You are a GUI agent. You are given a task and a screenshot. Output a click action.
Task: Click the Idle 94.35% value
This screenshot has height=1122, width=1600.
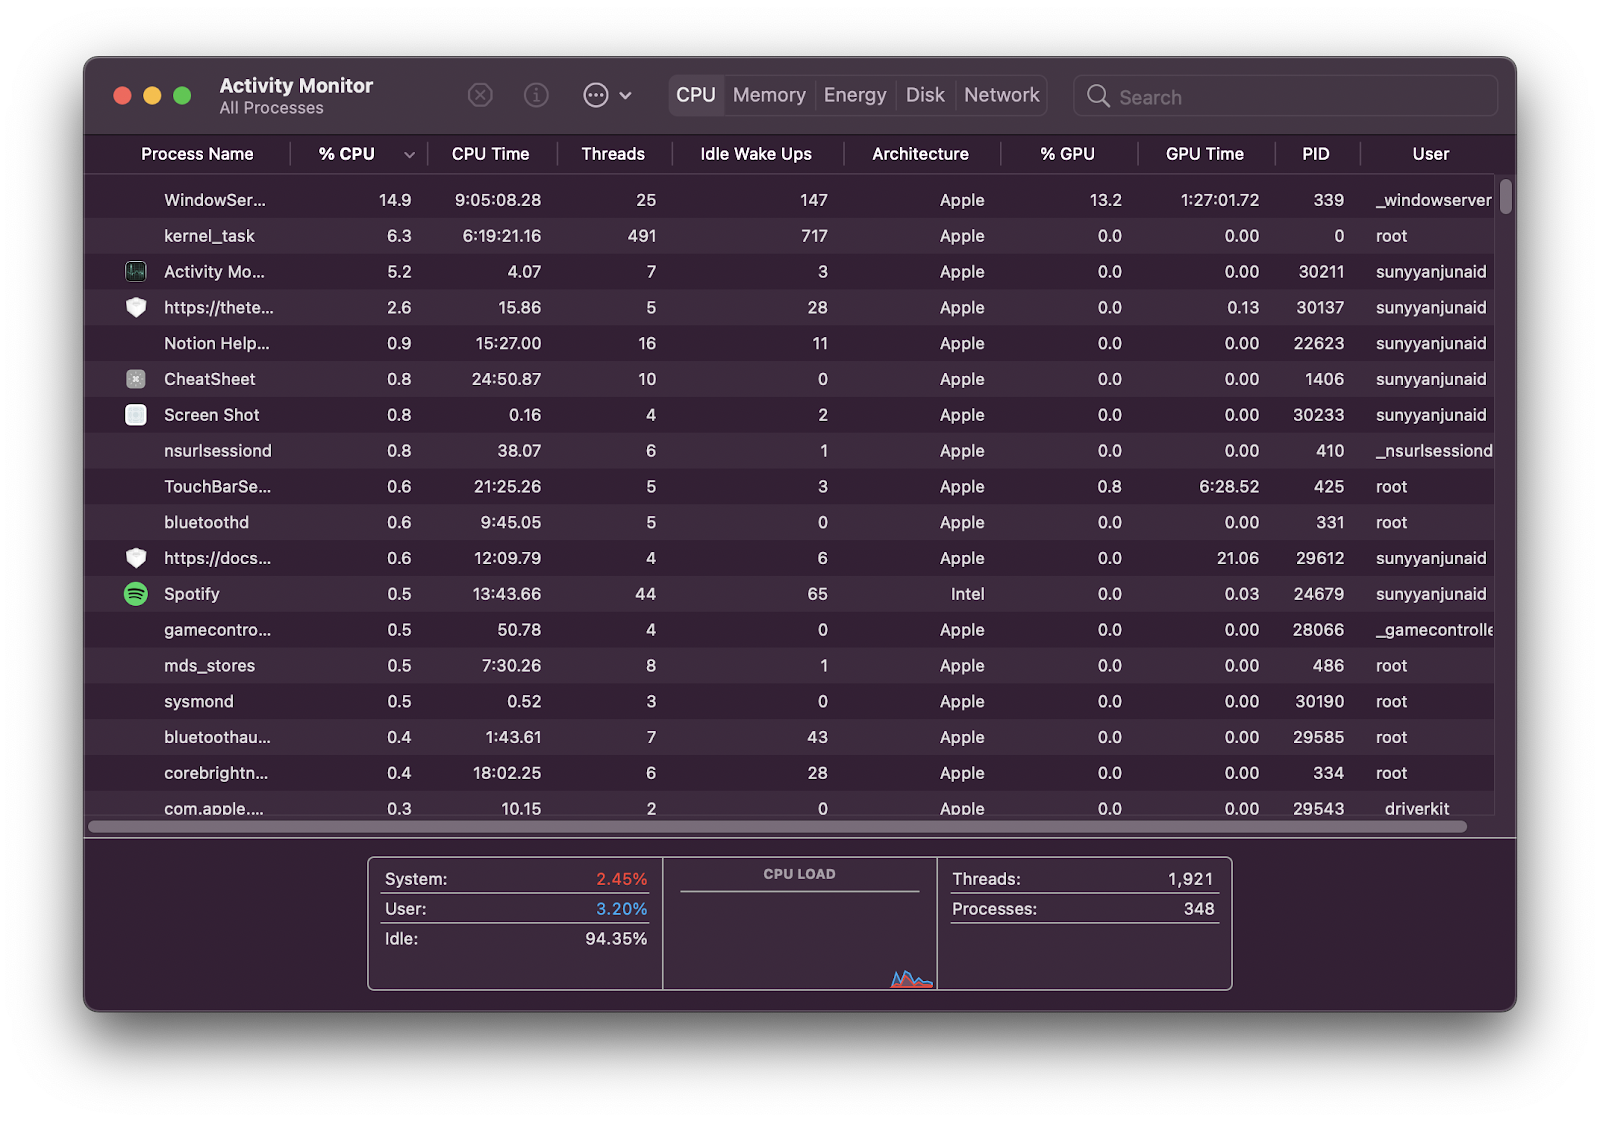(616, 939)
